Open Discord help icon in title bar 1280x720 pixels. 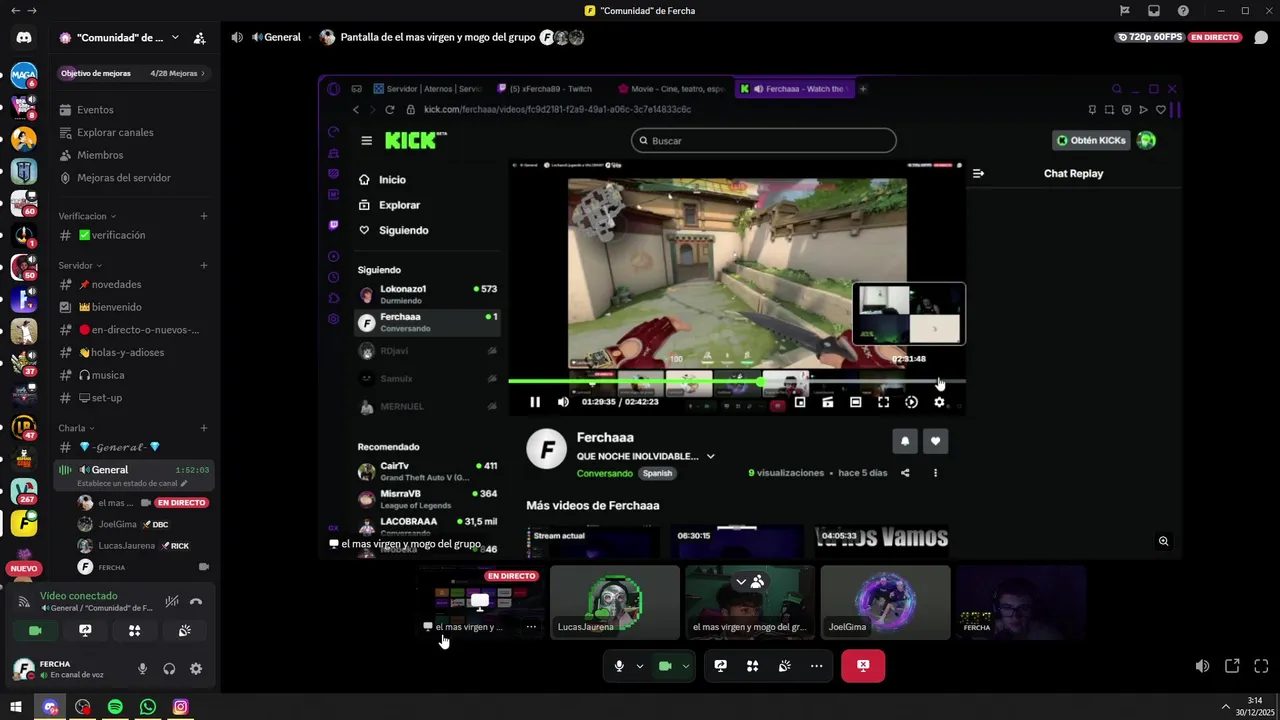[1184, 11]
